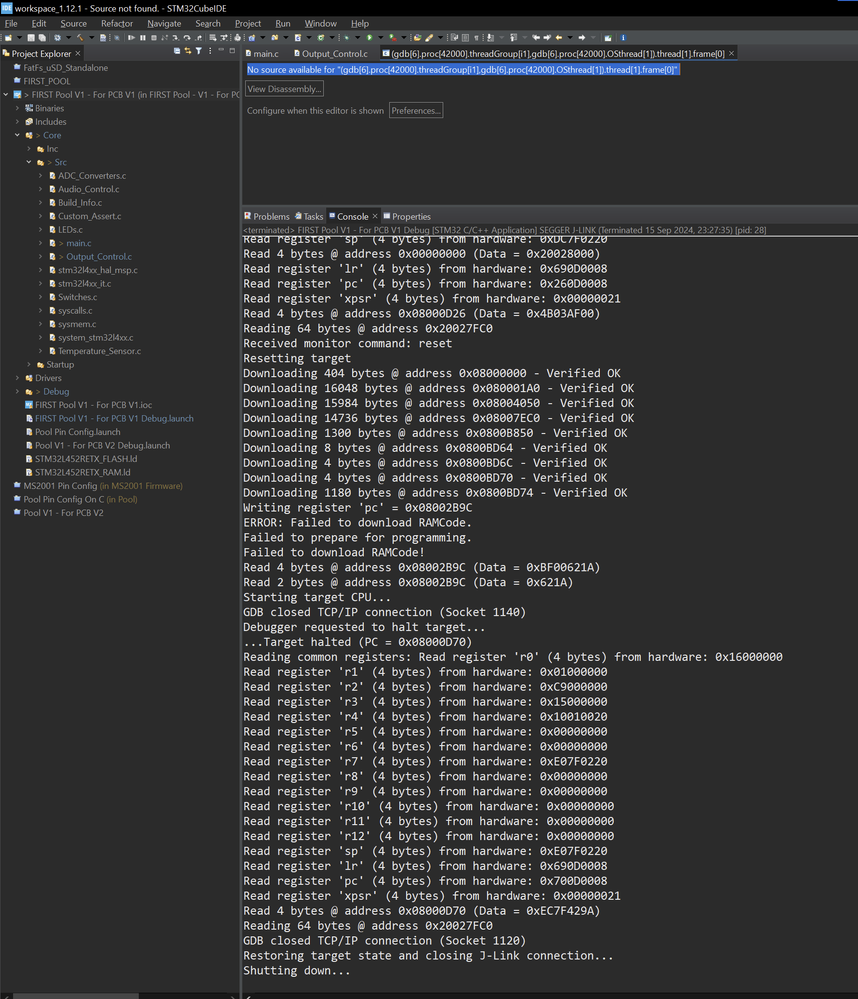The width and height of the screenshot is (858, 999).
Task: Open dropdown arrow next to hammer Build icon
Action: pos(92,38)
